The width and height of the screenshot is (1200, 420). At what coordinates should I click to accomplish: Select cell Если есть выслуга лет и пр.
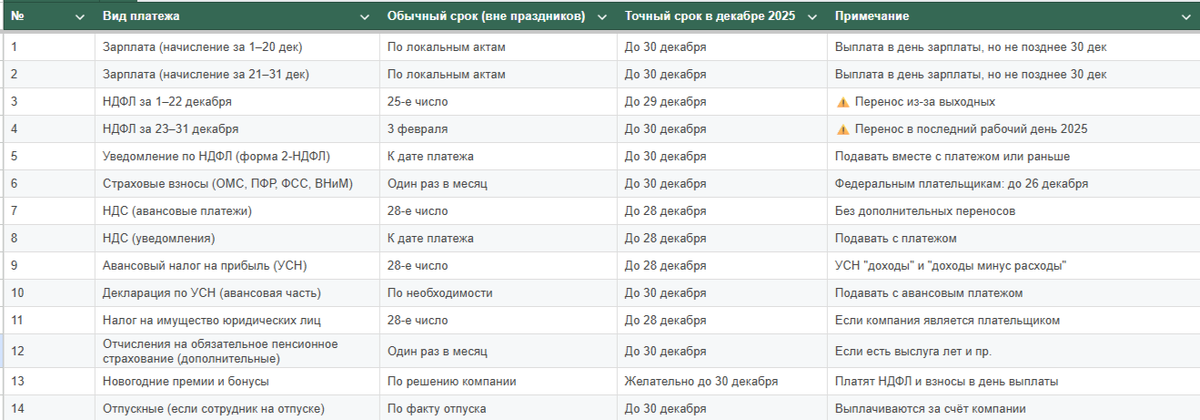(1014, 351)
